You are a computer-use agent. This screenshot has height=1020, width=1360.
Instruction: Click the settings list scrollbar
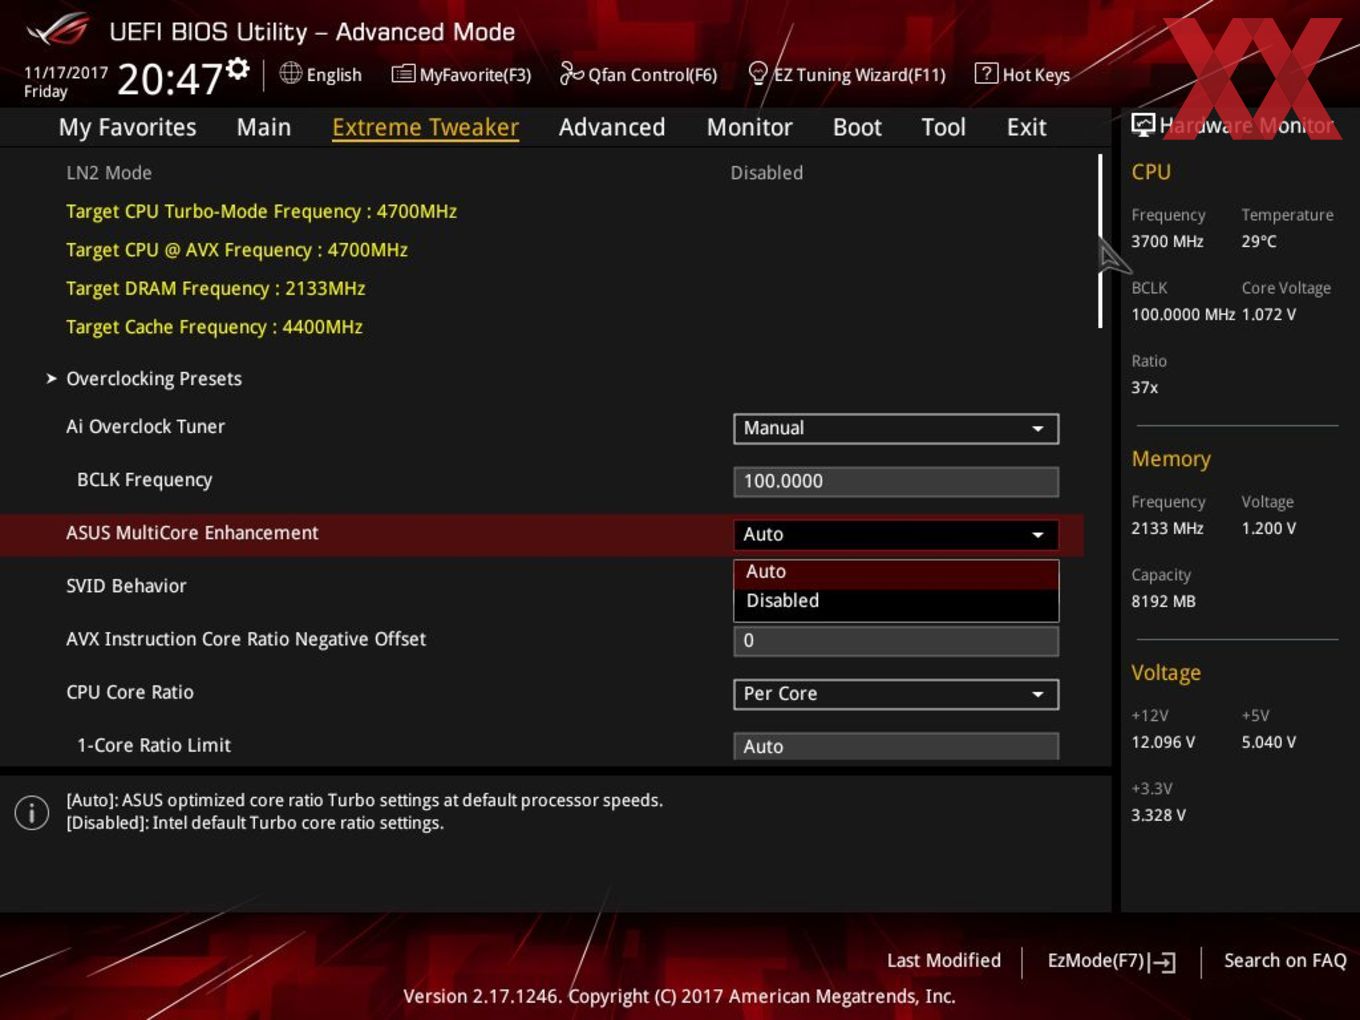coord(1100,241)
